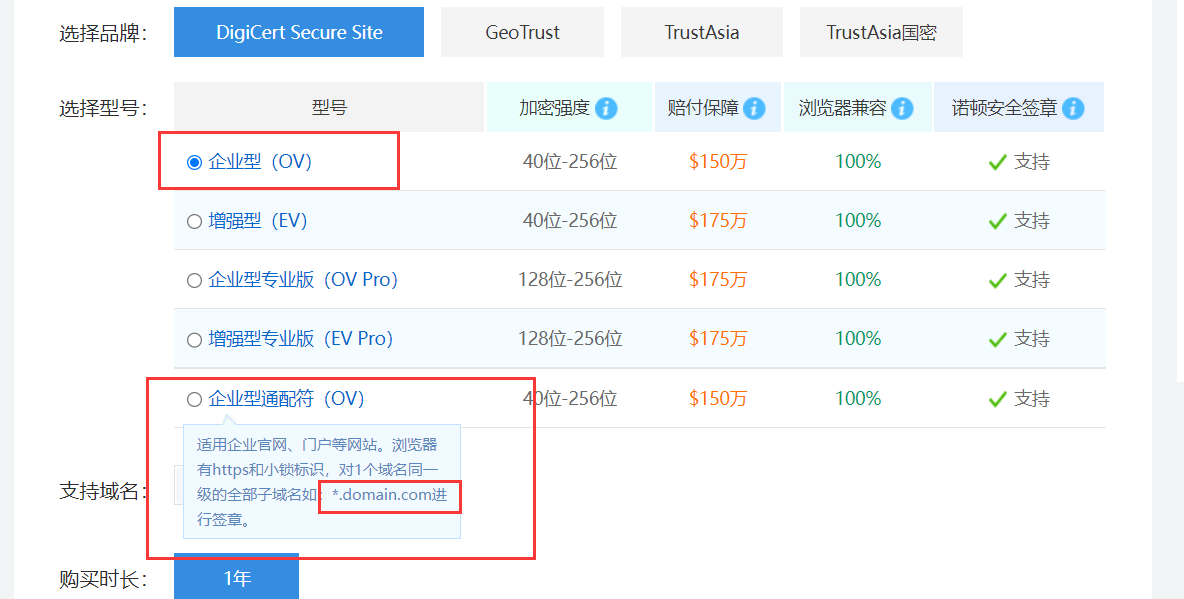The image size is (1184, 599).
Task: Switch to DigiCert Secure Site brand
Action: [x=299, y=32]
